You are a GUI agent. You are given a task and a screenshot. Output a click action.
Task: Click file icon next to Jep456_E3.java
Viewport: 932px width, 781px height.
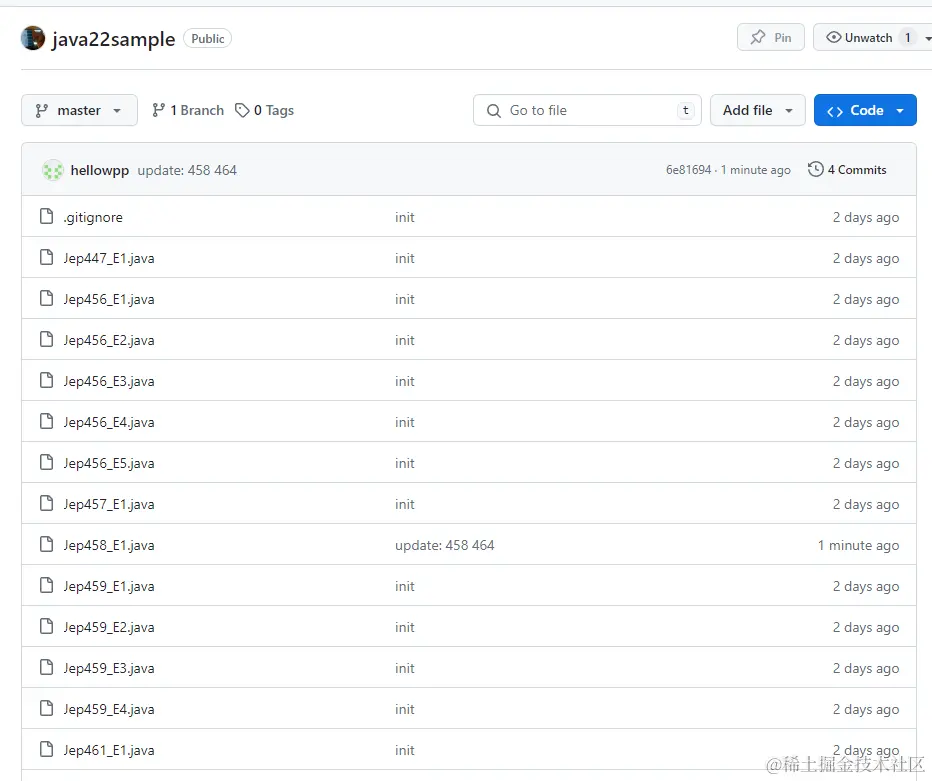46,380
